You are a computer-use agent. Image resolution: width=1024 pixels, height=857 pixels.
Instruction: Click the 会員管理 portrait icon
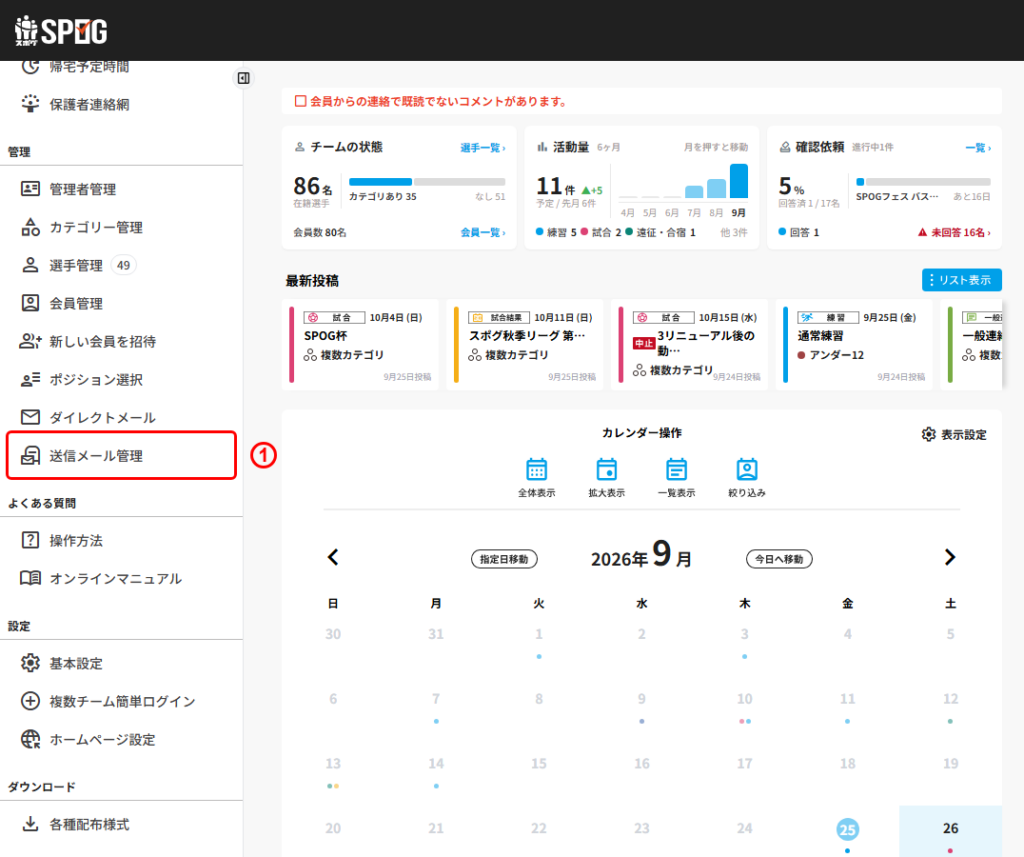tap(30, 302)
